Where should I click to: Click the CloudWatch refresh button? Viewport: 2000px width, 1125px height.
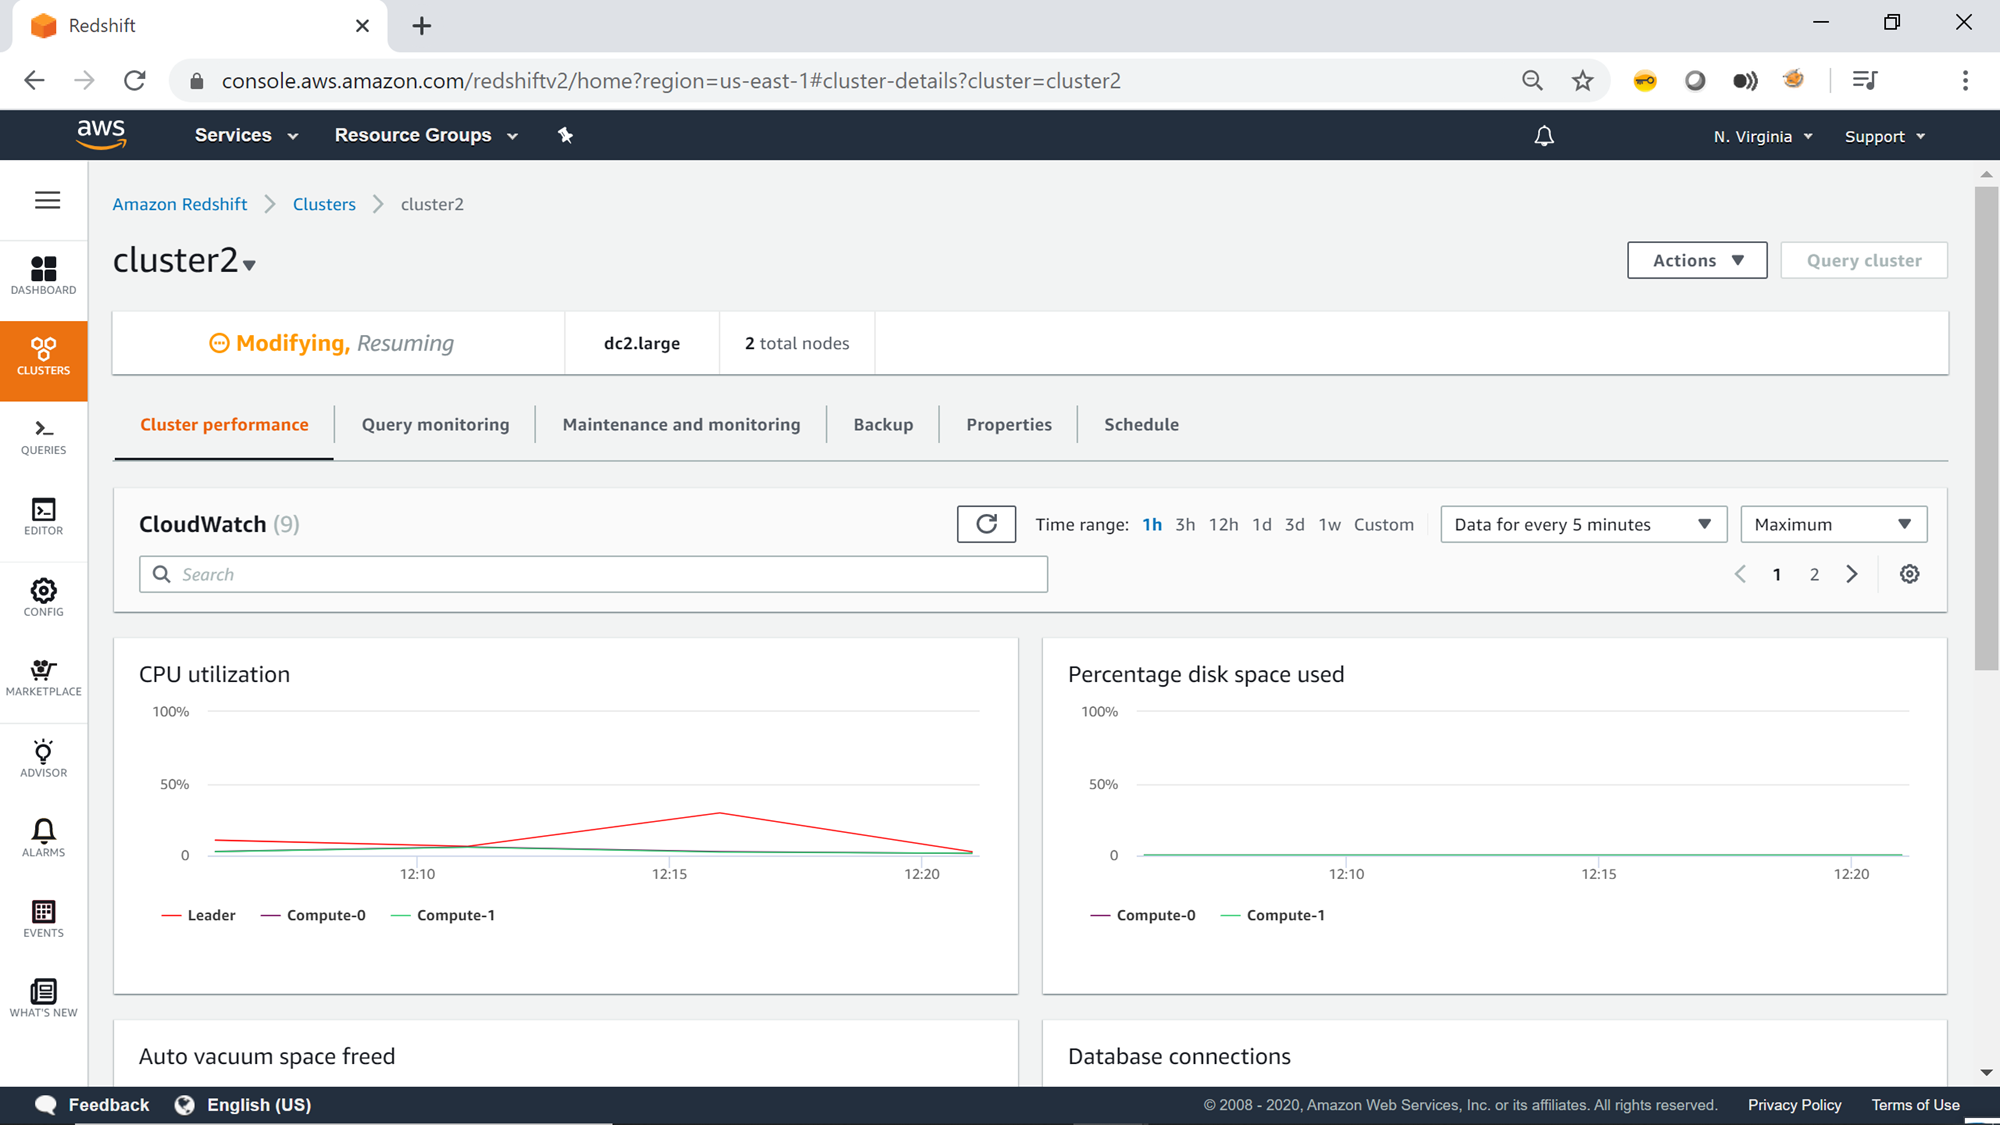click(986, 524)
